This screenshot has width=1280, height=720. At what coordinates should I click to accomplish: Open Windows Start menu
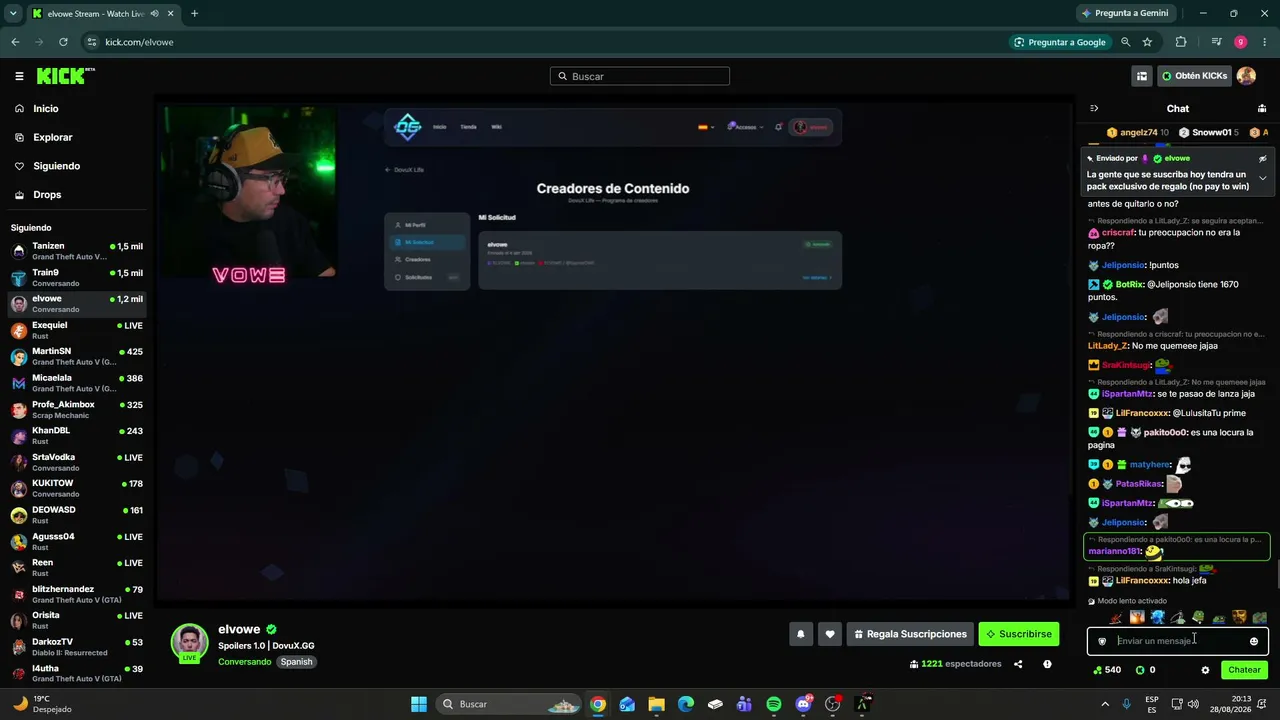(419, 704)
